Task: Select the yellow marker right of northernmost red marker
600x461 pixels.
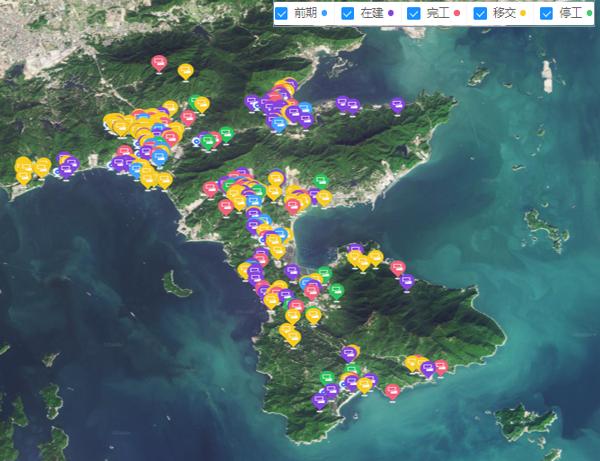Action: [185, 70]
